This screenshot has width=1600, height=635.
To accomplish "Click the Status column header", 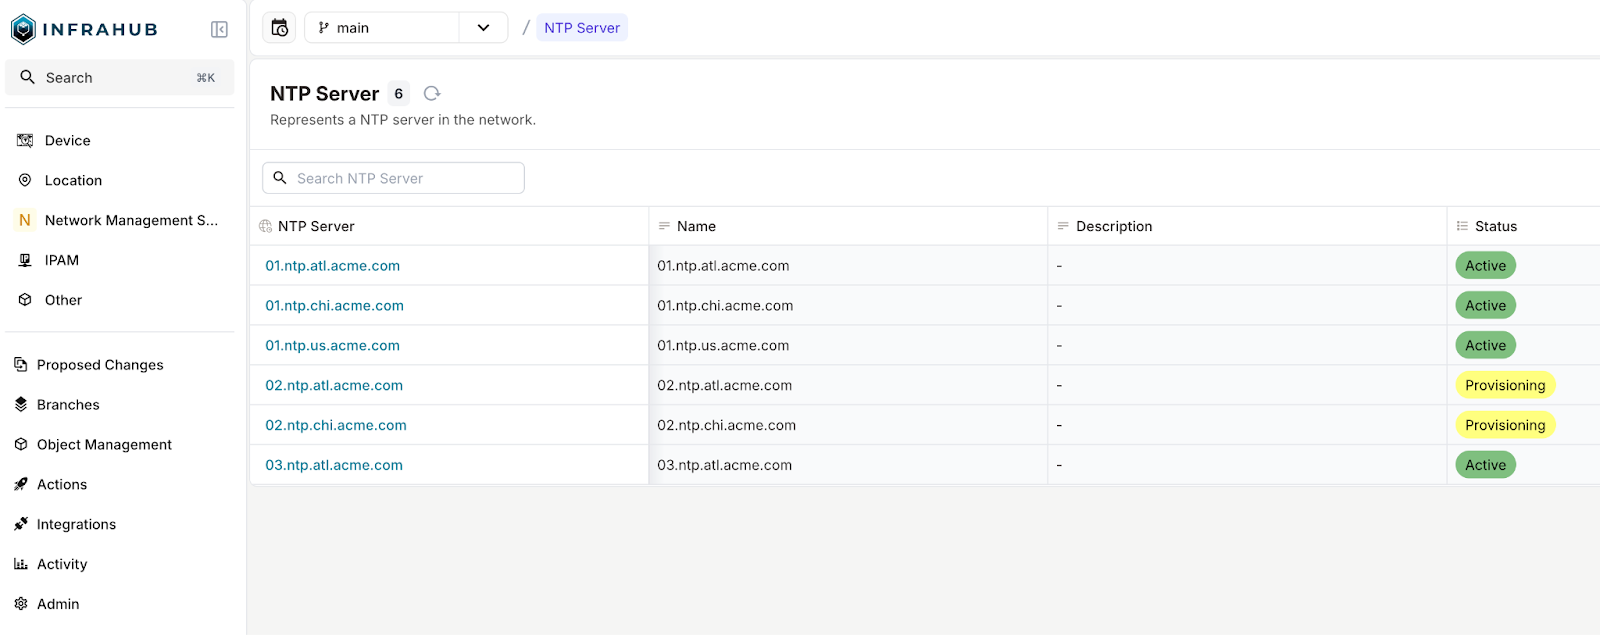I will pyautogui.click(x=1523, y=226).
